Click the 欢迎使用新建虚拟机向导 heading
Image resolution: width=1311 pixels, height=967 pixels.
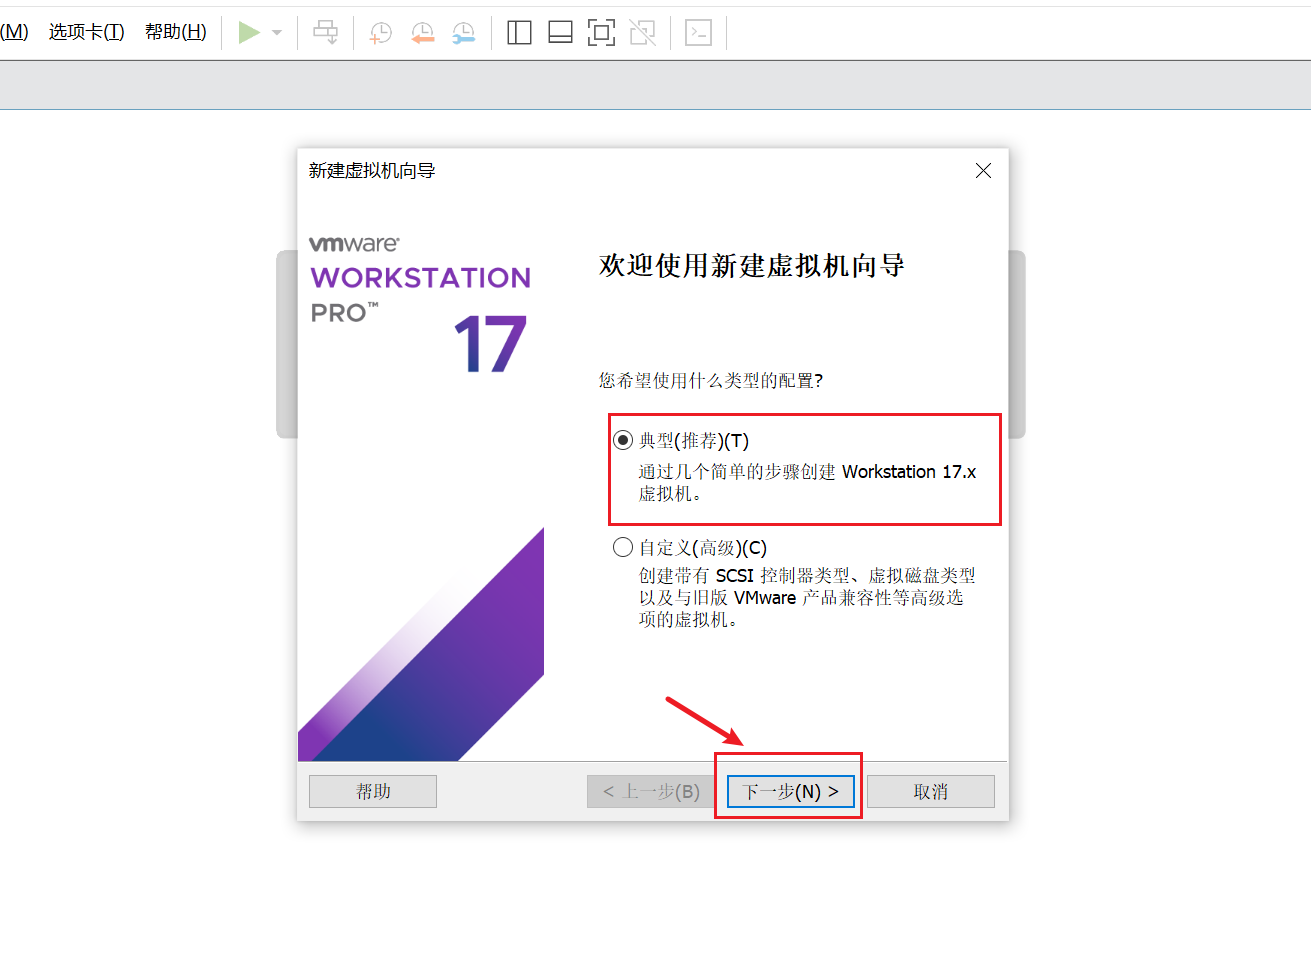pos(752,265)
